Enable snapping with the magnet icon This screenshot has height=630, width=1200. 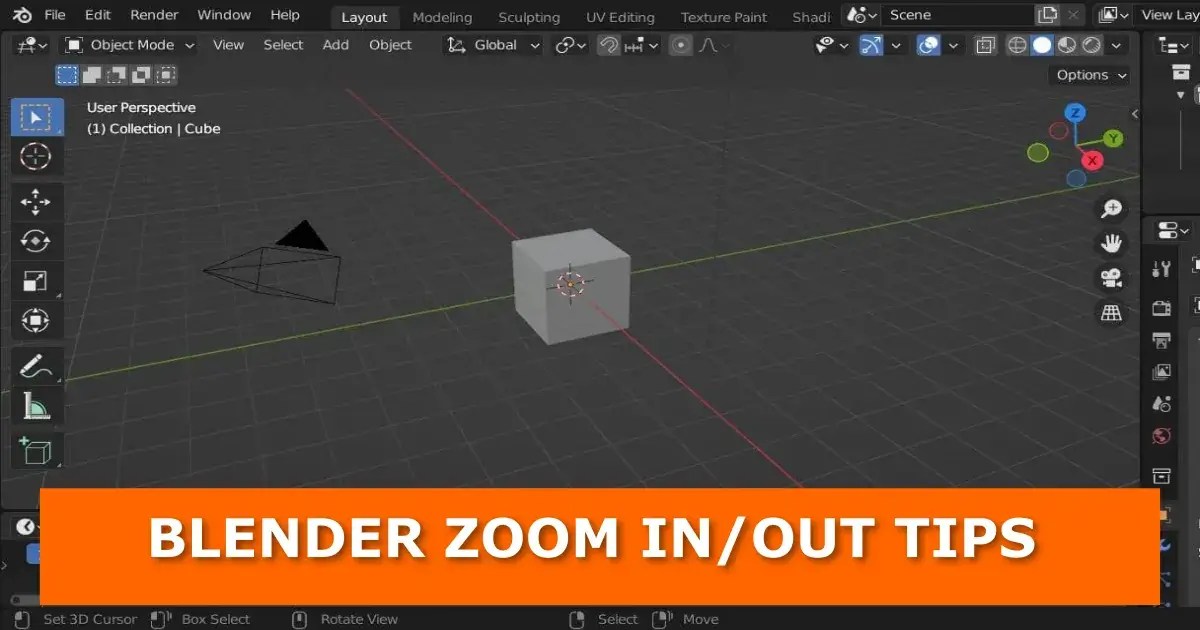(x=608, y=45)
